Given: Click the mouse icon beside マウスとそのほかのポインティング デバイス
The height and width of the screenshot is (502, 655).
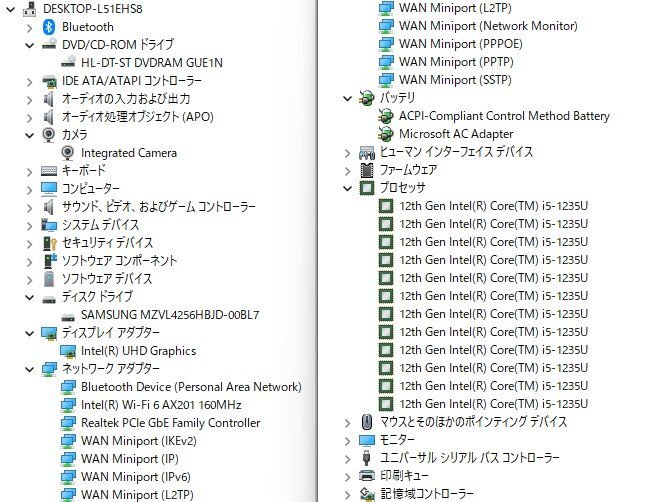Looking at the screenshot, I should click(x=366, y=422).
